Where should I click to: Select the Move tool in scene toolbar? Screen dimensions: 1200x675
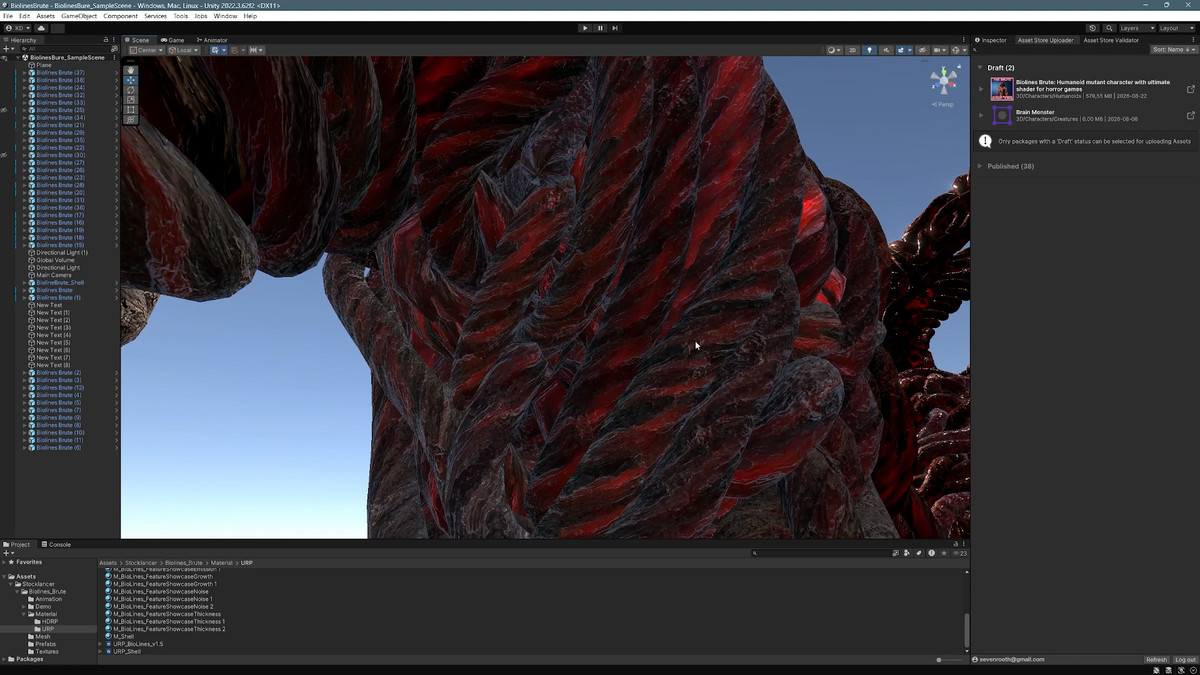131,80
